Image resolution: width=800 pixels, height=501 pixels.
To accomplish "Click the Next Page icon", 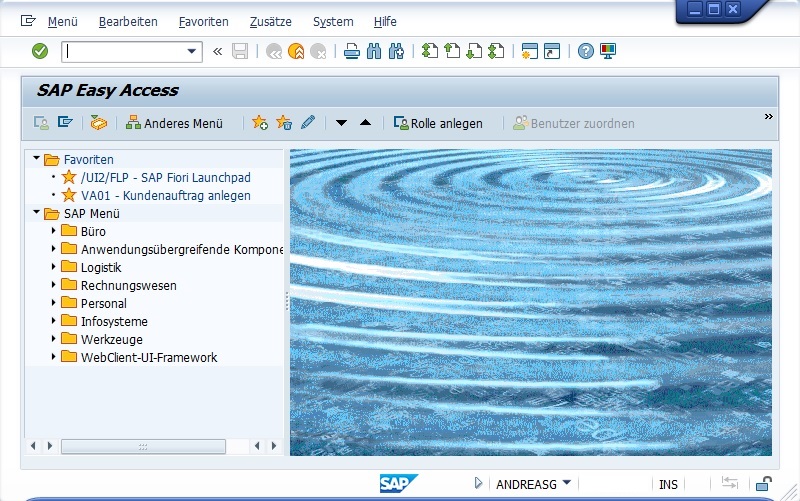I will 474,51.
